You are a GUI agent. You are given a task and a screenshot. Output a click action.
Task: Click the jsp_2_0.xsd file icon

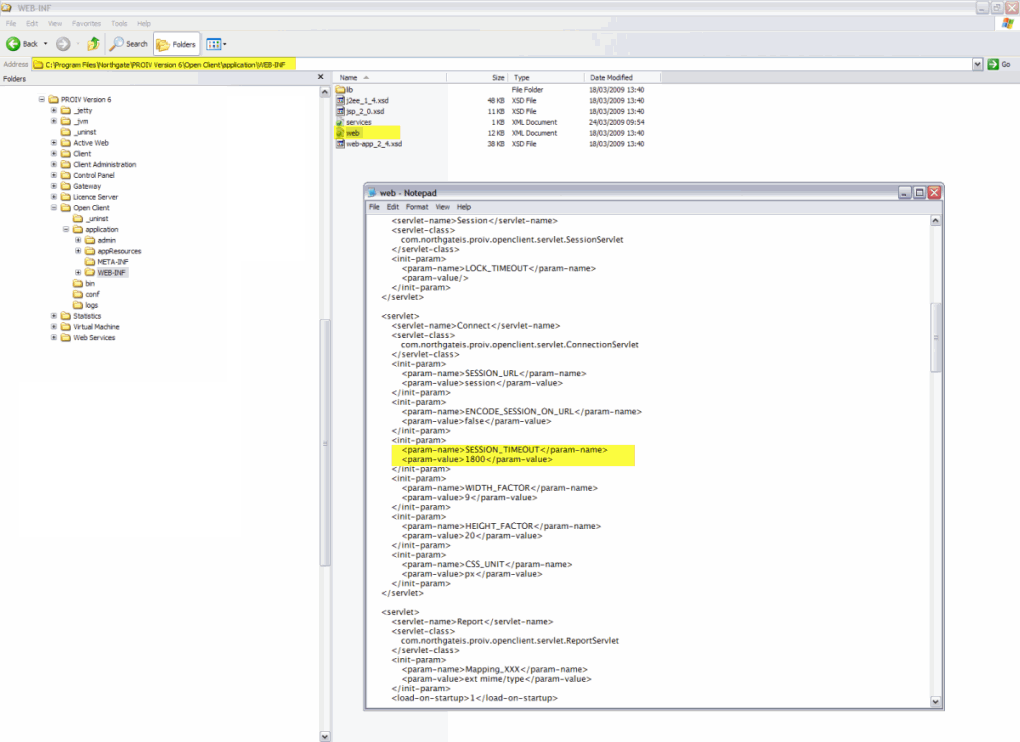coord(340,111)
